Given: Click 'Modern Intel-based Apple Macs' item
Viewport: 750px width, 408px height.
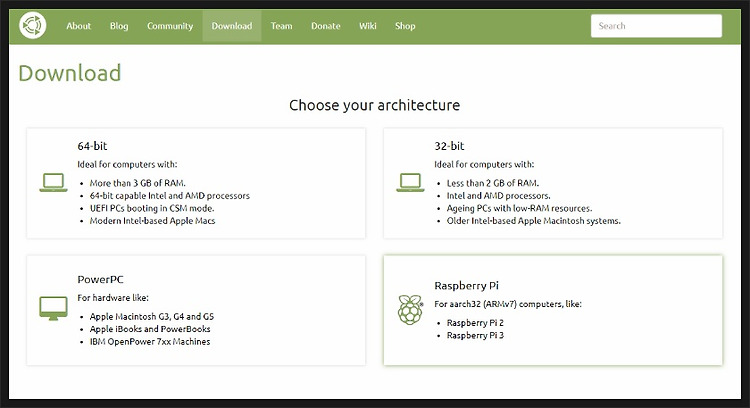Looking at the screenshot, I should [x=153, y=221].
